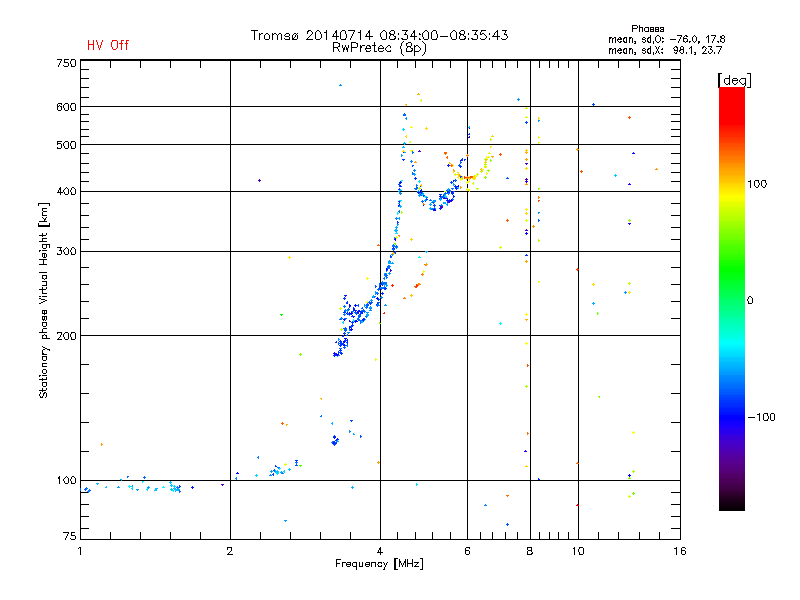Click the x-axis tick label '8'
This screenshot has width=800, height=600.
pyautogui.click(x=530, y=551)
